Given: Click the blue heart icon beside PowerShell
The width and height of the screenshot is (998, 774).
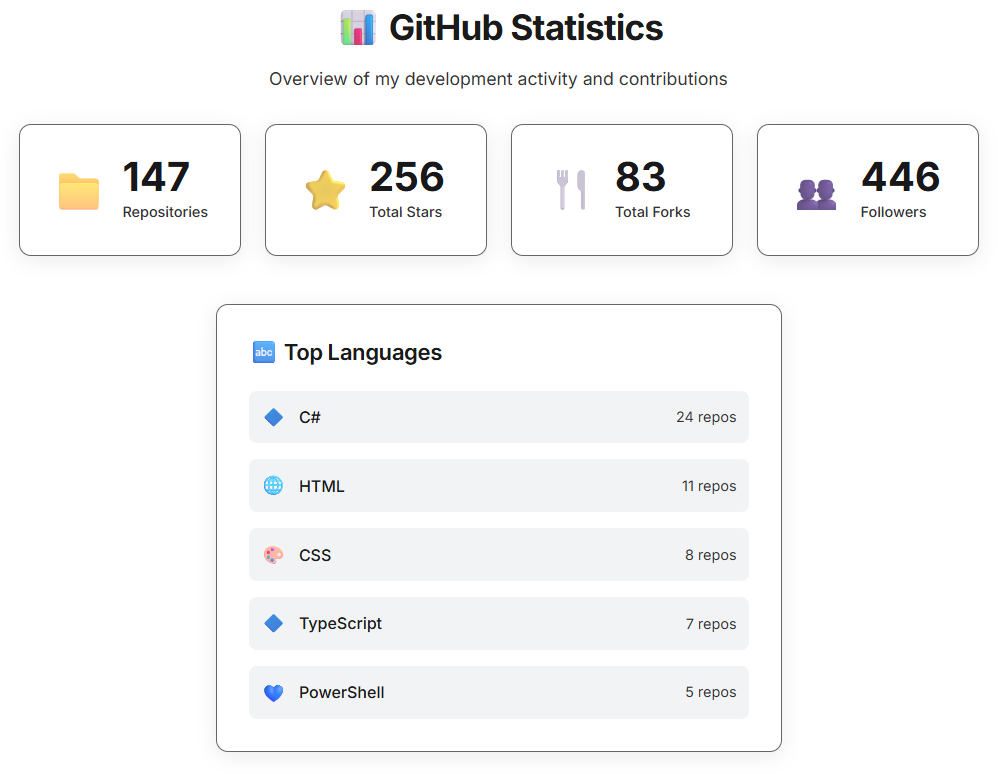Looking at the screenshot, I should coord(274,693).
